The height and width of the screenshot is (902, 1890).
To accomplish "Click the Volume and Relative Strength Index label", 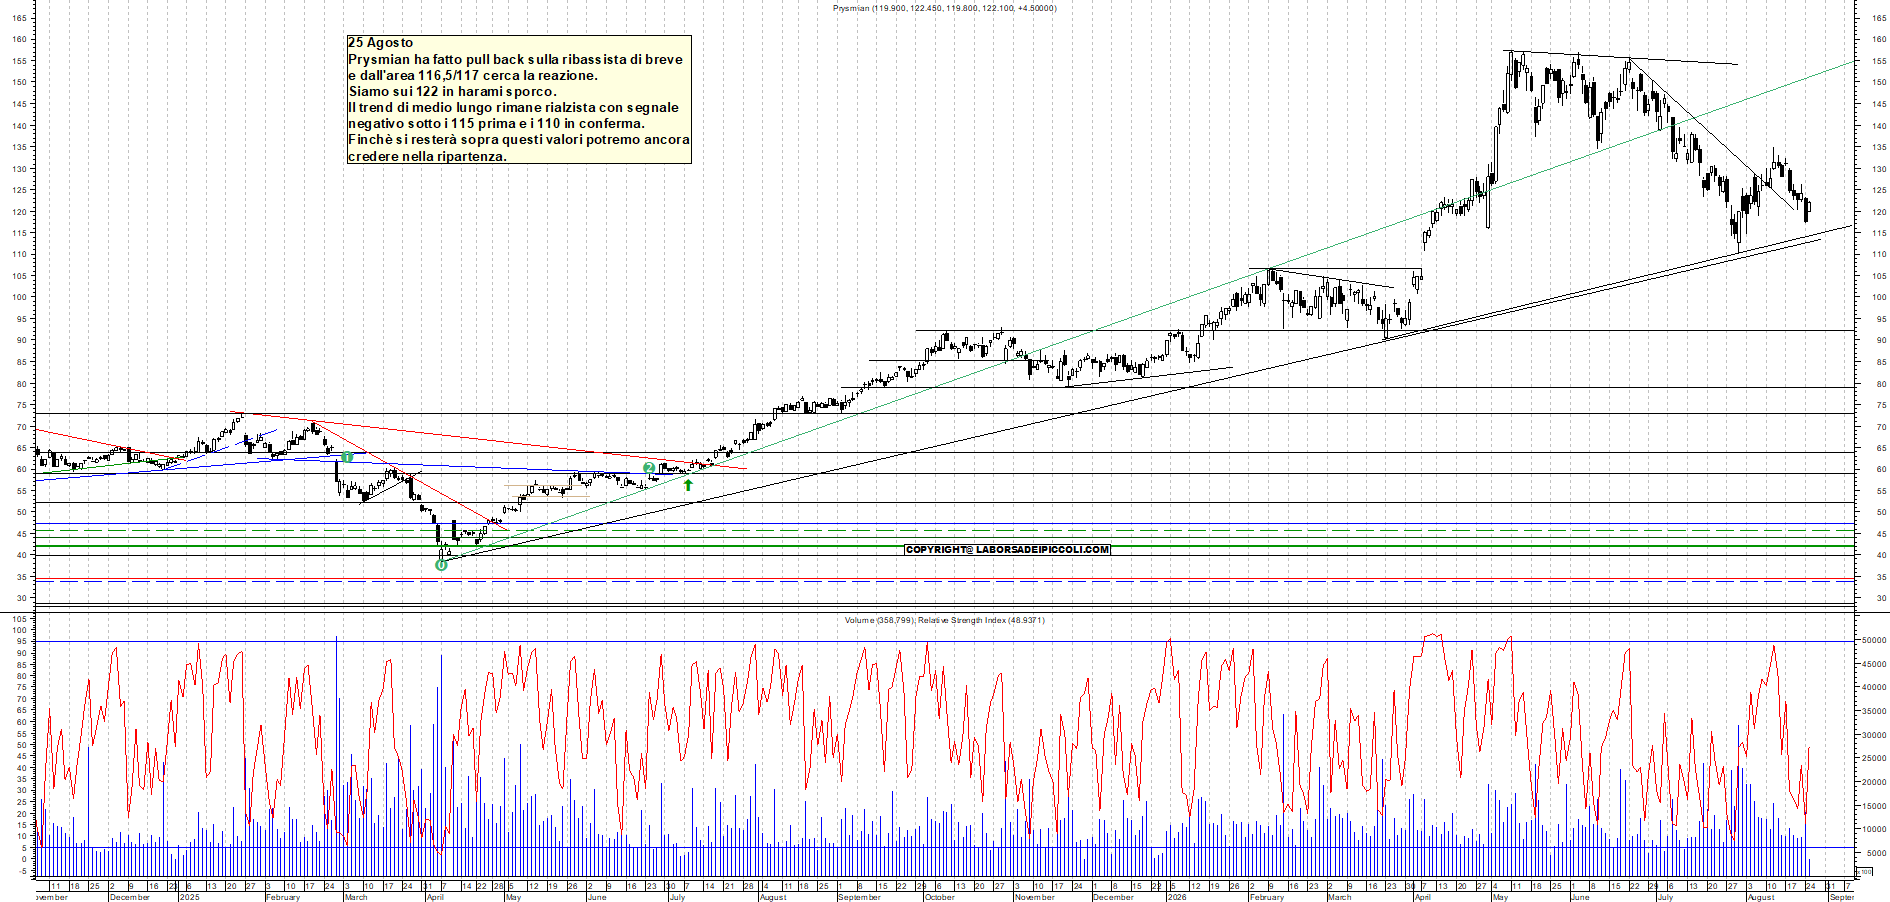I will tap(944, 620).
